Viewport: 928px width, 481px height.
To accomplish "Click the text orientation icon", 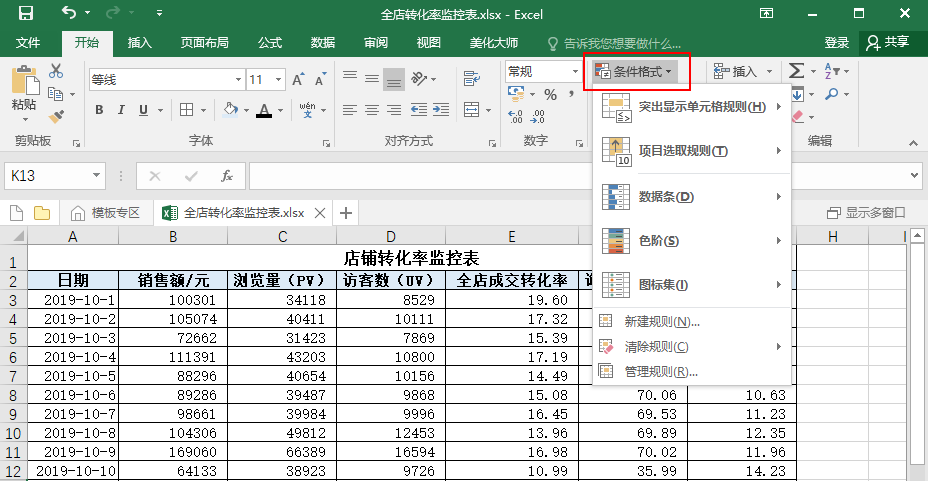I will [419, 78].
